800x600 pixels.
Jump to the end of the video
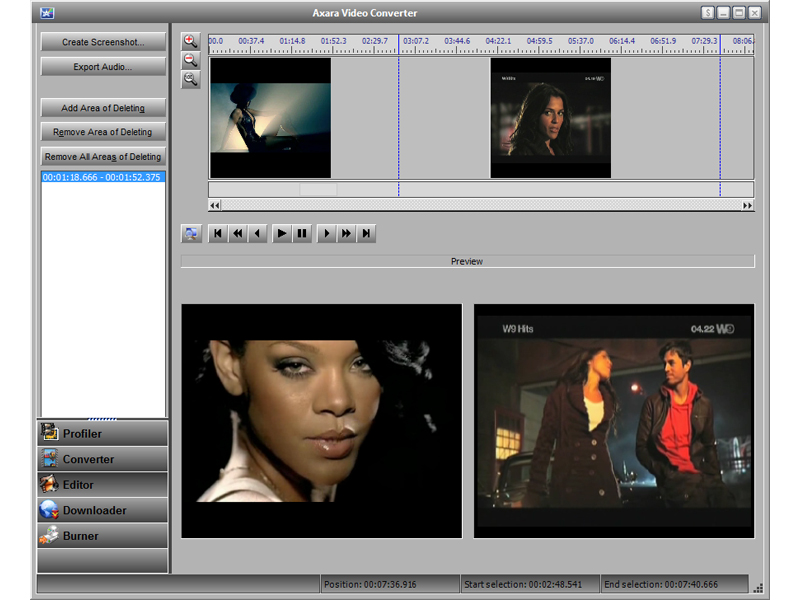tap(366, 234)
